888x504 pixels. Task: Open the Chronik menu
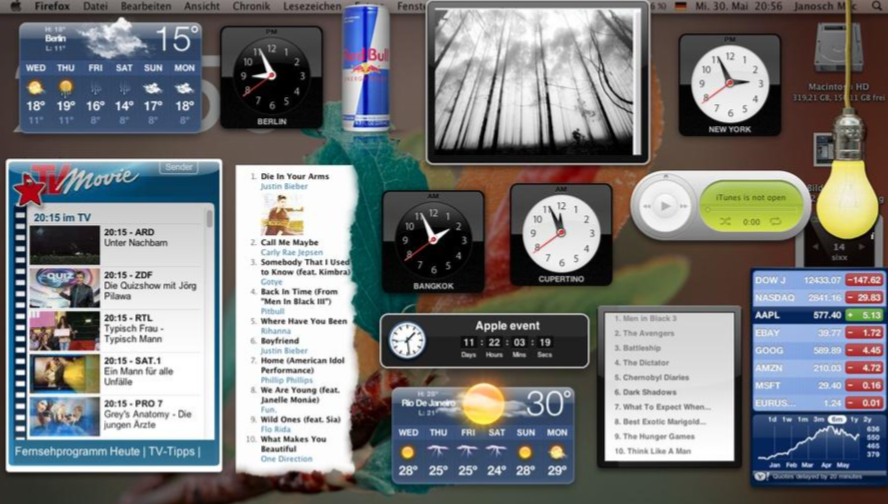point(251,6)
